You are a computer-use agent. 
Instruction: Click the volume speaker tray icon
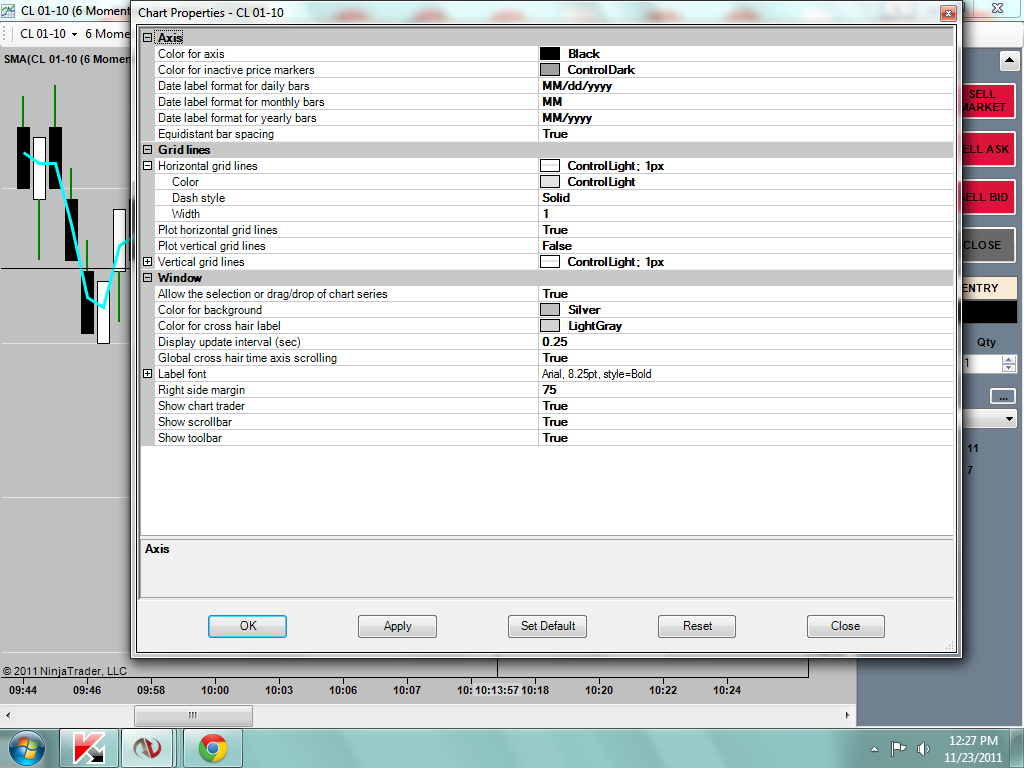(923, 748)
